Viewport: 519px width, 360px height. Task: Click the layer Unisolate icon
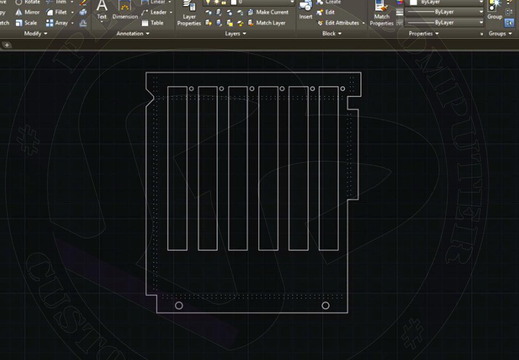[219, 23]
